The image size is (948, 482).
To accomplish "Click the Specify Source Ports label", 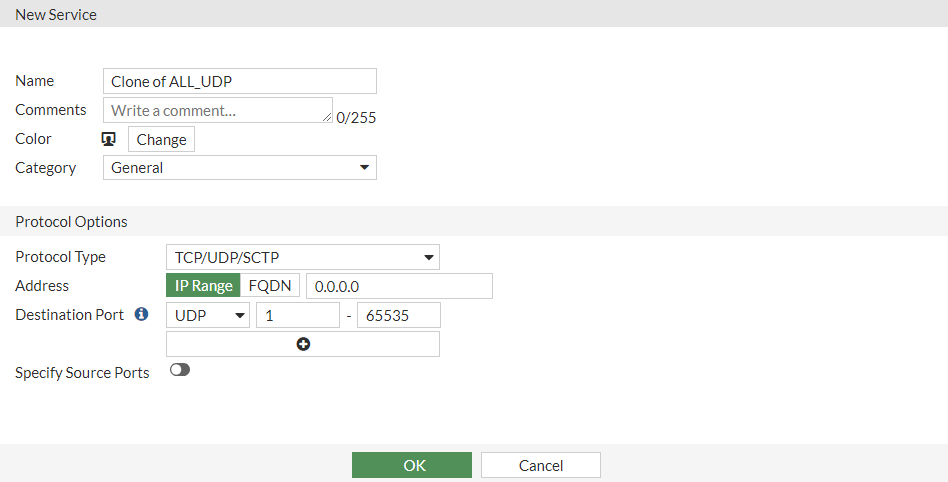I will (82, 373).
